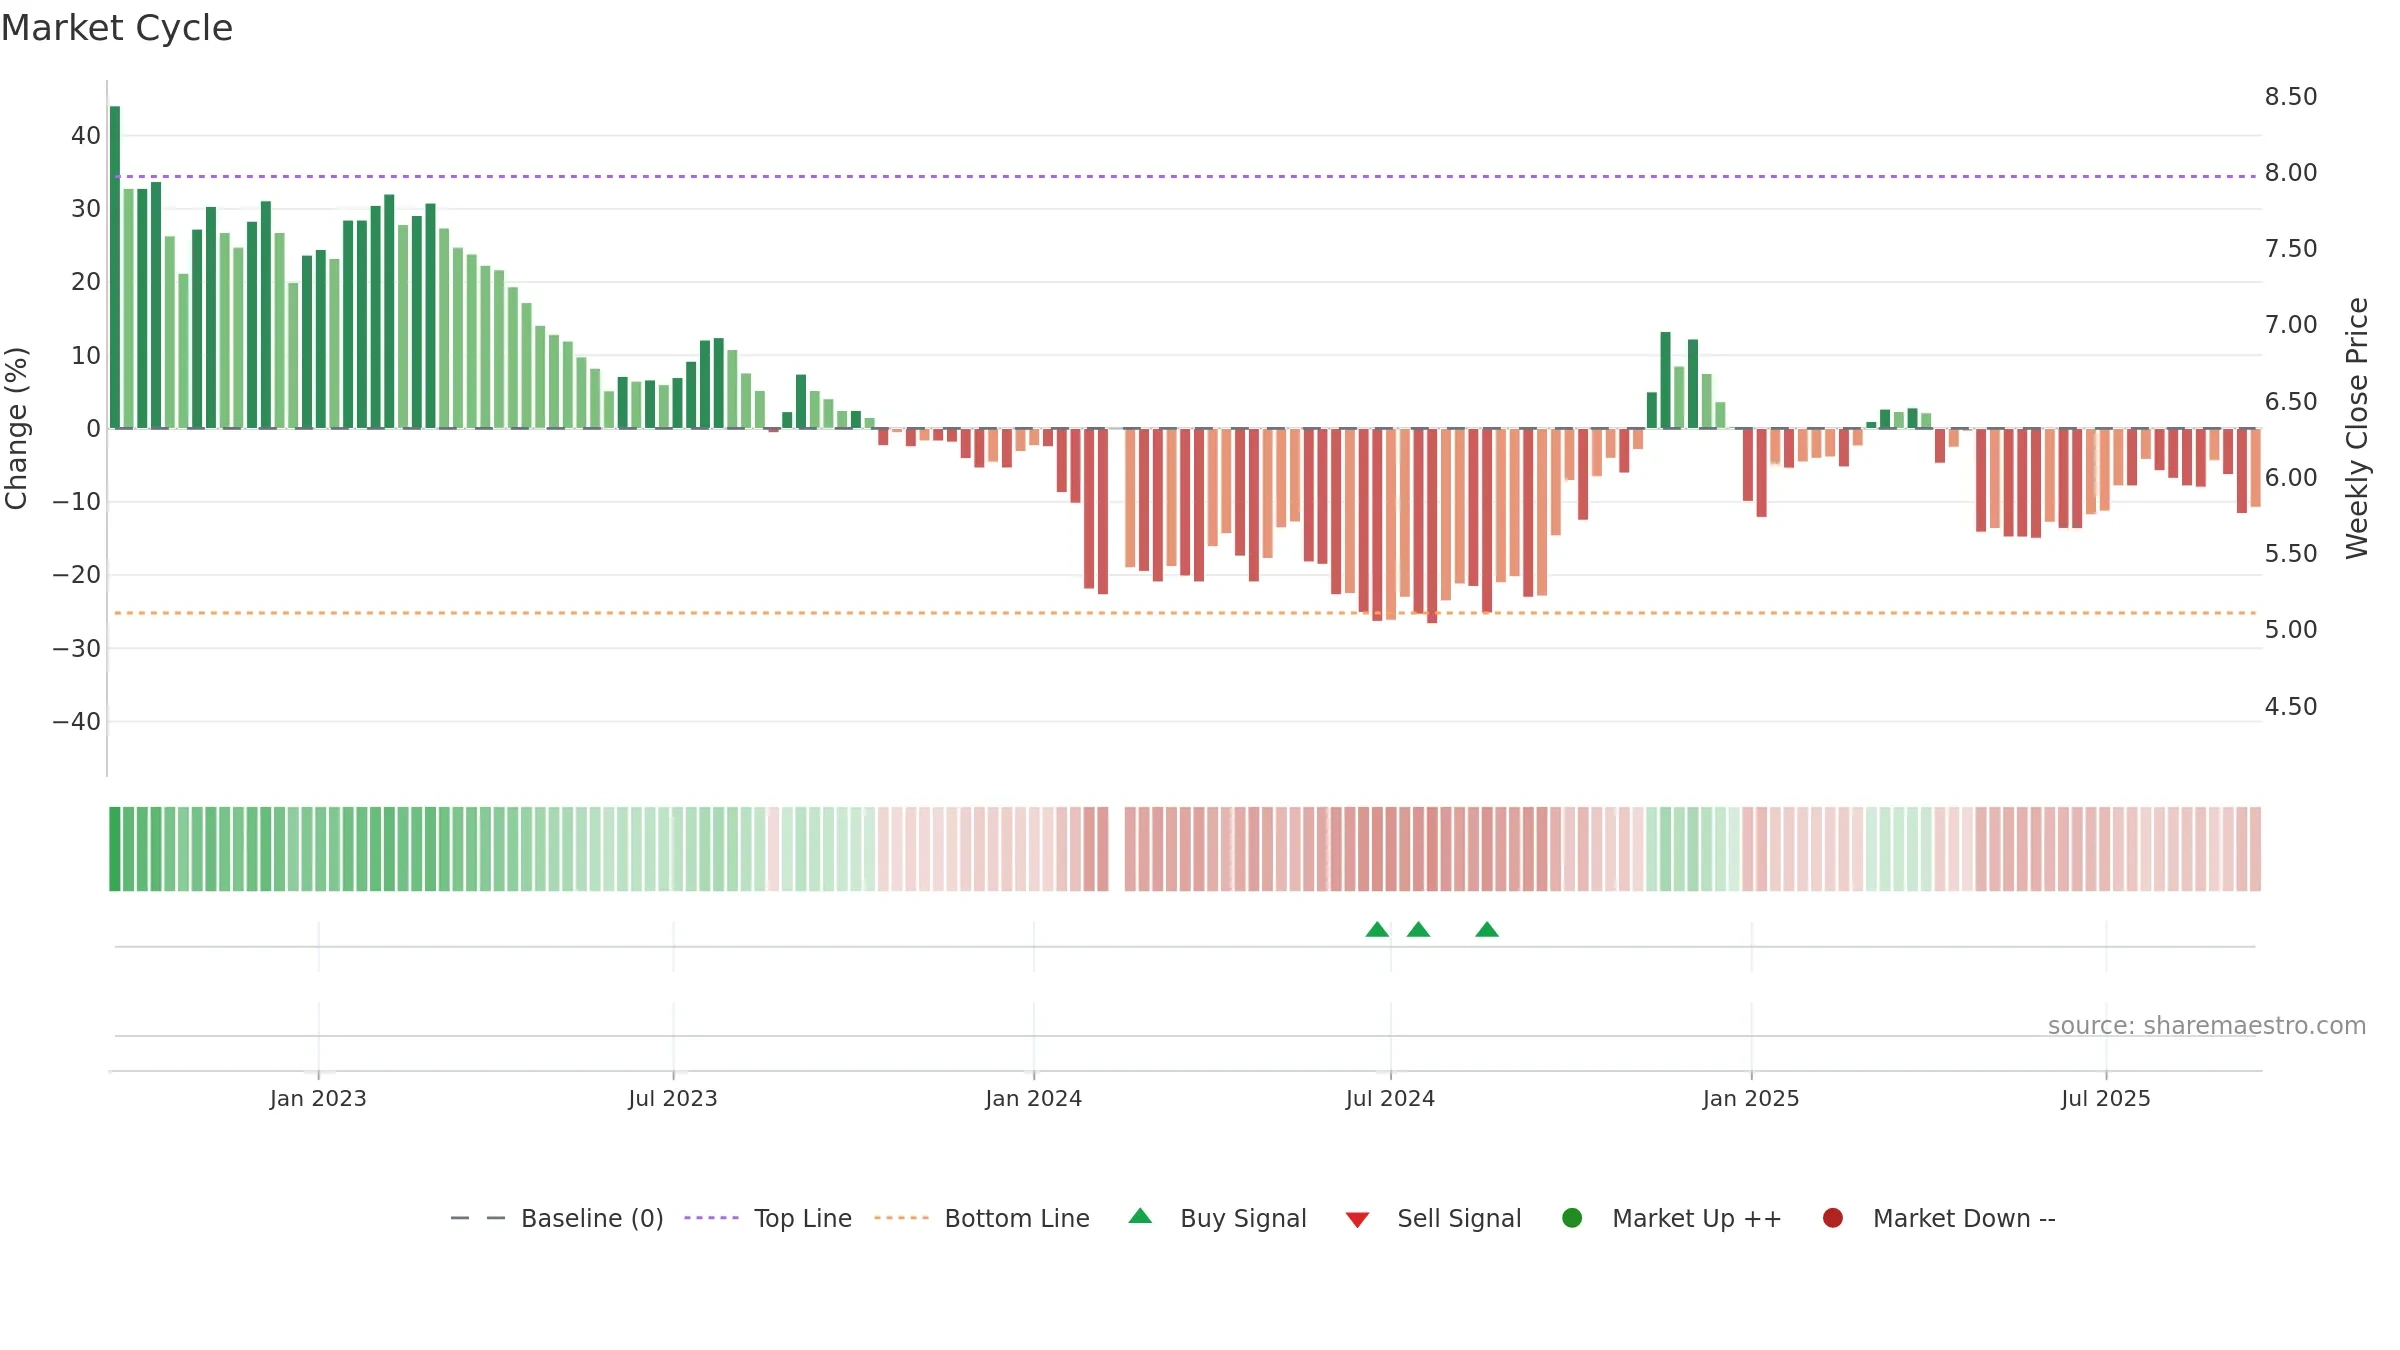The image size is (2400, 1350).
Task: Click the Jan 2023 x-axis label
Action: tap(318, 1098)
